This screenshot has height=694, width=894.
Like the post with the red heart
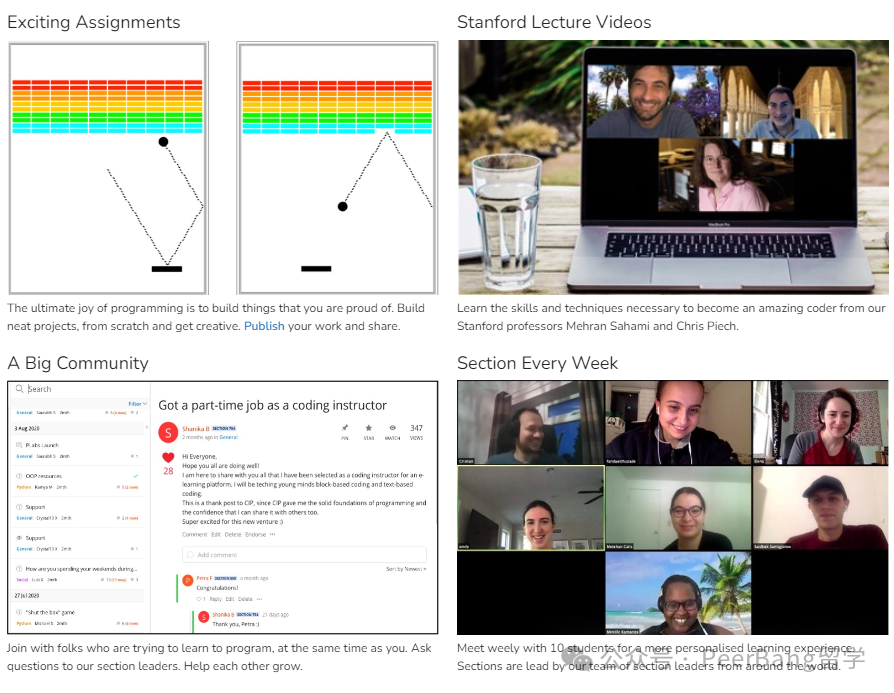168,457
